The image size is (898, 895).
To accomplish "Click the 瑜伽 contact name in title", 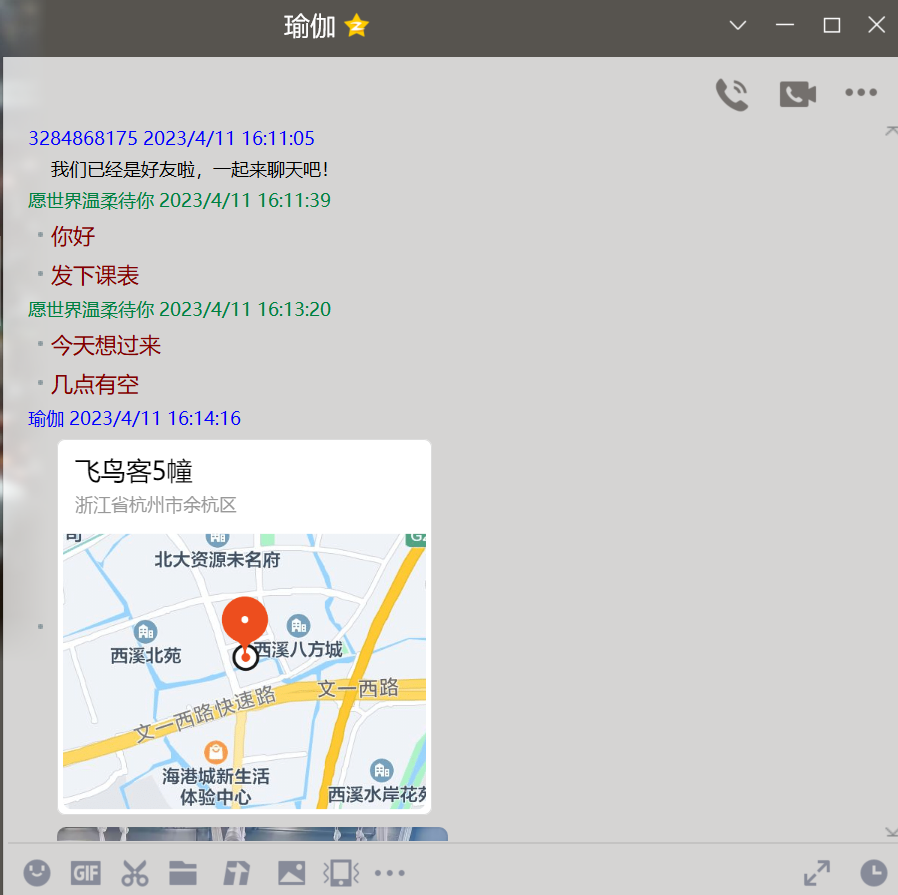I will click(x=309, y=27).
